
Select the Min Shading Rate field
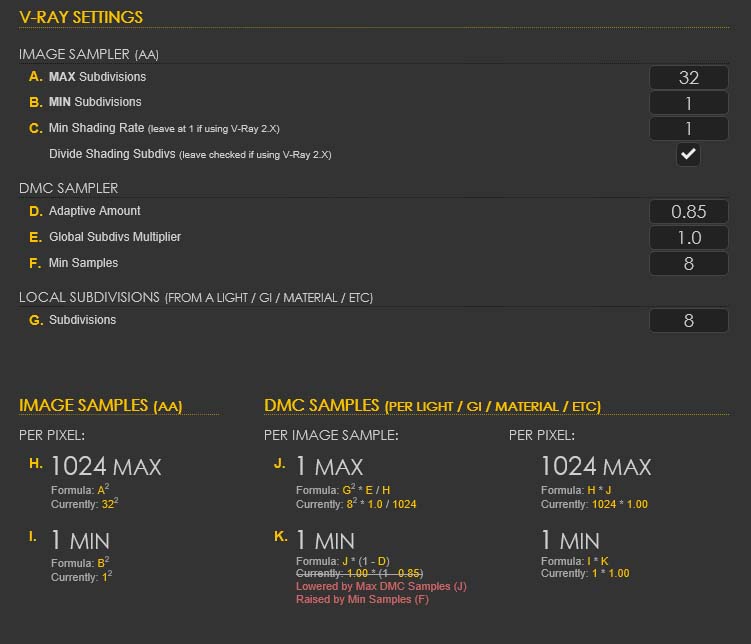pyautogui.click(x=688, y=129)
